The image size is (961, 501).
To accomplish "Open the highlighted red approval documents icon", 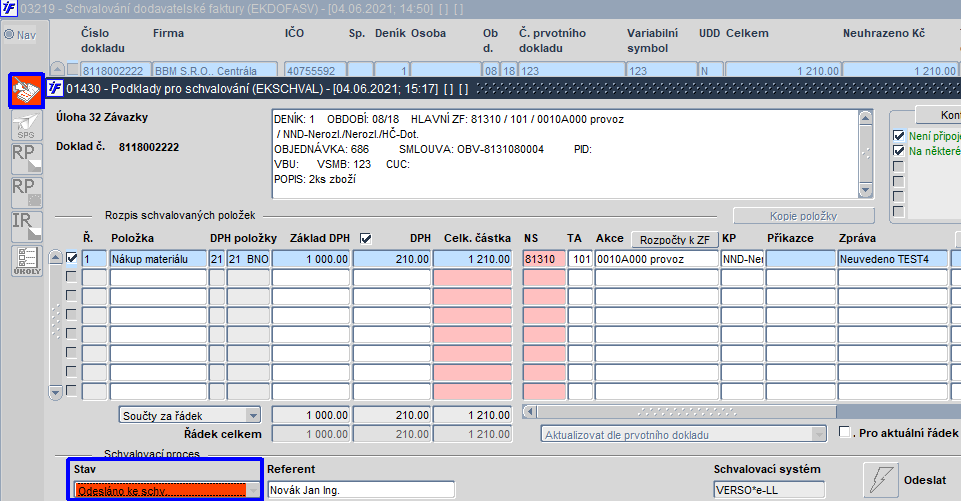I will [x=26, y=91].
